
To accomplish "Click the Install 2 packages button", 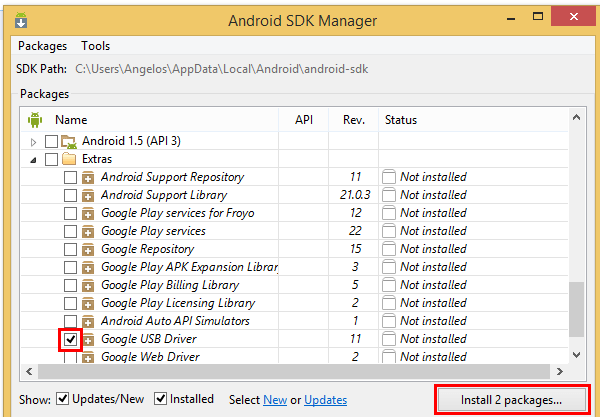I will (512, 400).
